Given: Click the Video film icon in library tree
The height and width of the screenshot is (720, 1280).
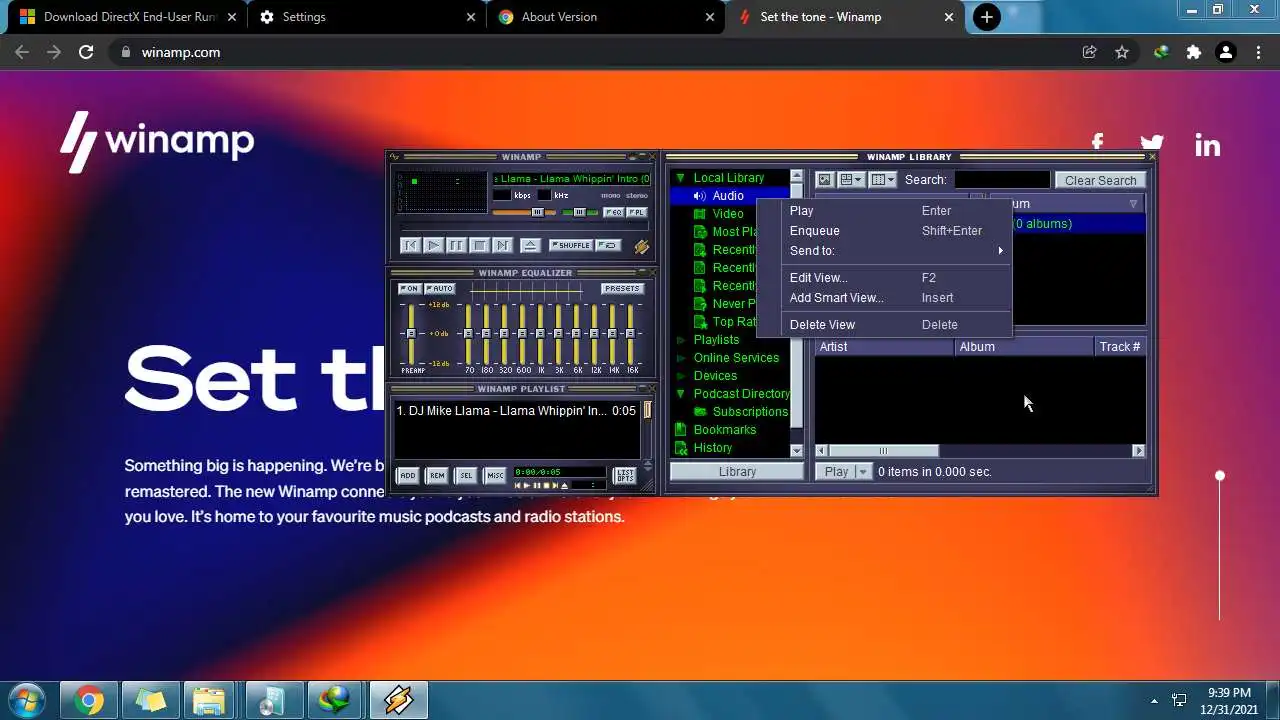Looking at the screenshot, I should [700, 214].
